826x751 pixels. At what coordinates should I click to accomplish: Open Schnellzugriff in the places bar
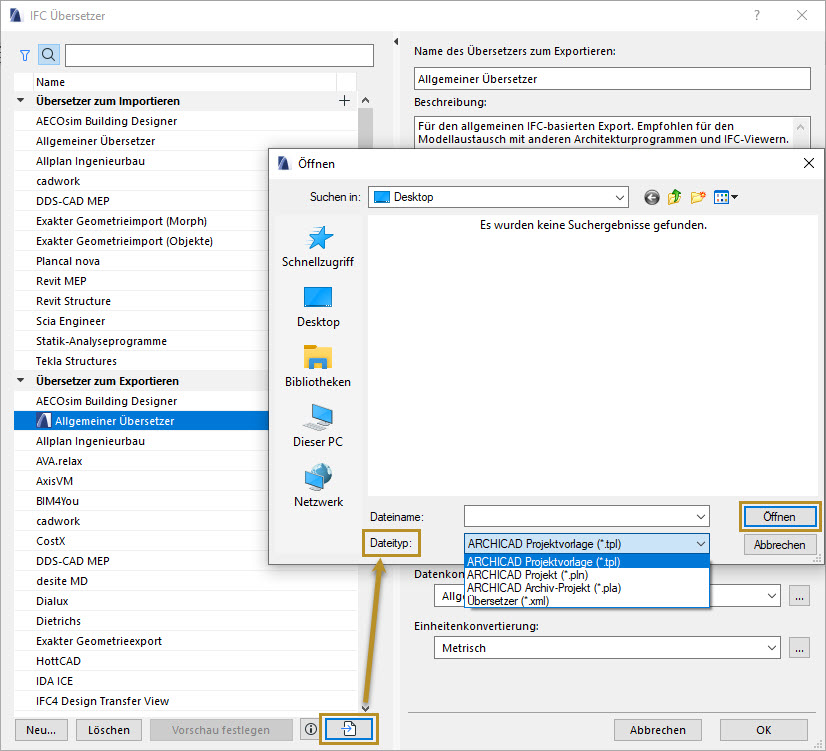pos(318,248)
